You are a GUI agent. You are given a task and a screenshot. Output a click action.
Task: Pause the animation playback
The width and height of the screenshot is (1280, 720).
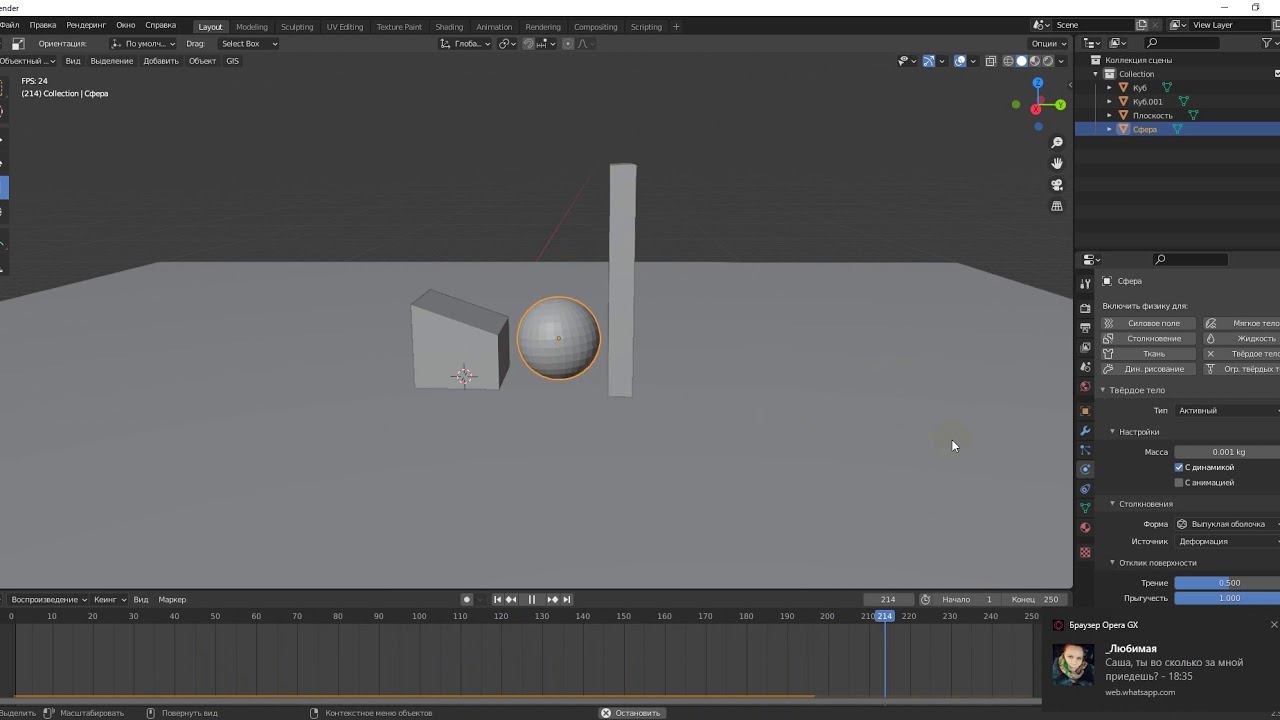click(531, 599)
